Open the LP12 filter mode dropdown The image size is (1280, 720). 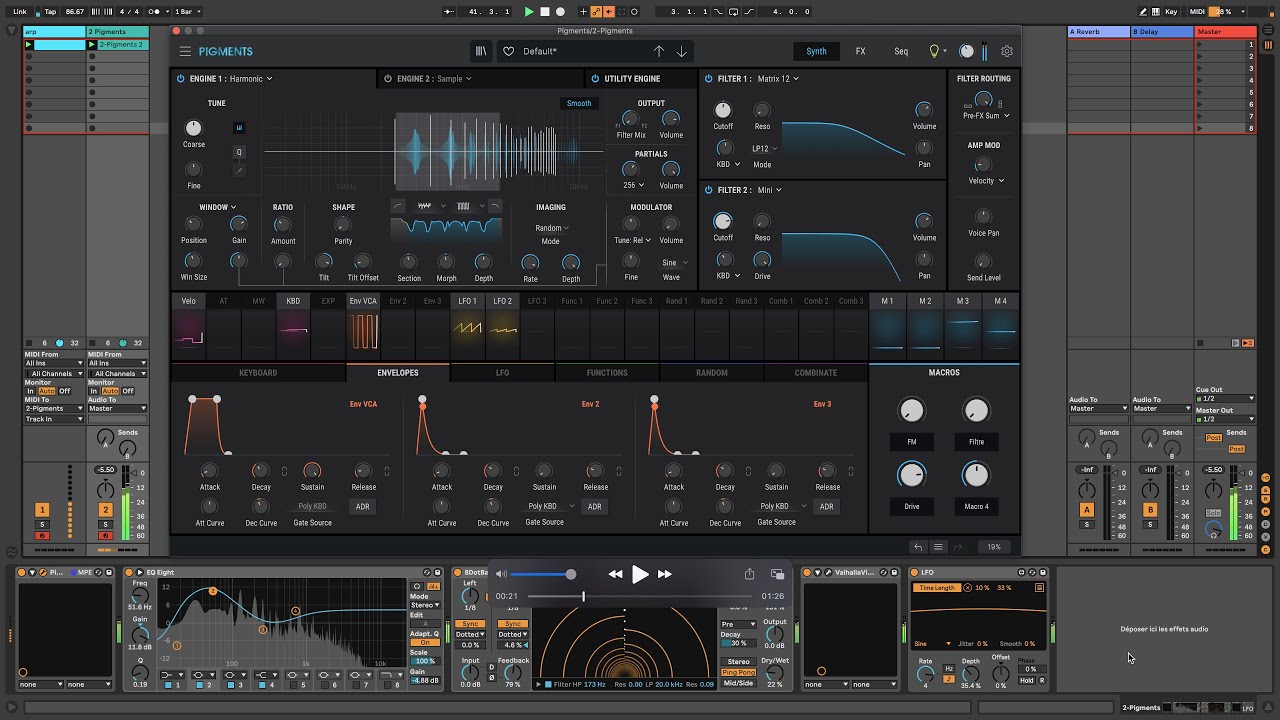[764, 149]
